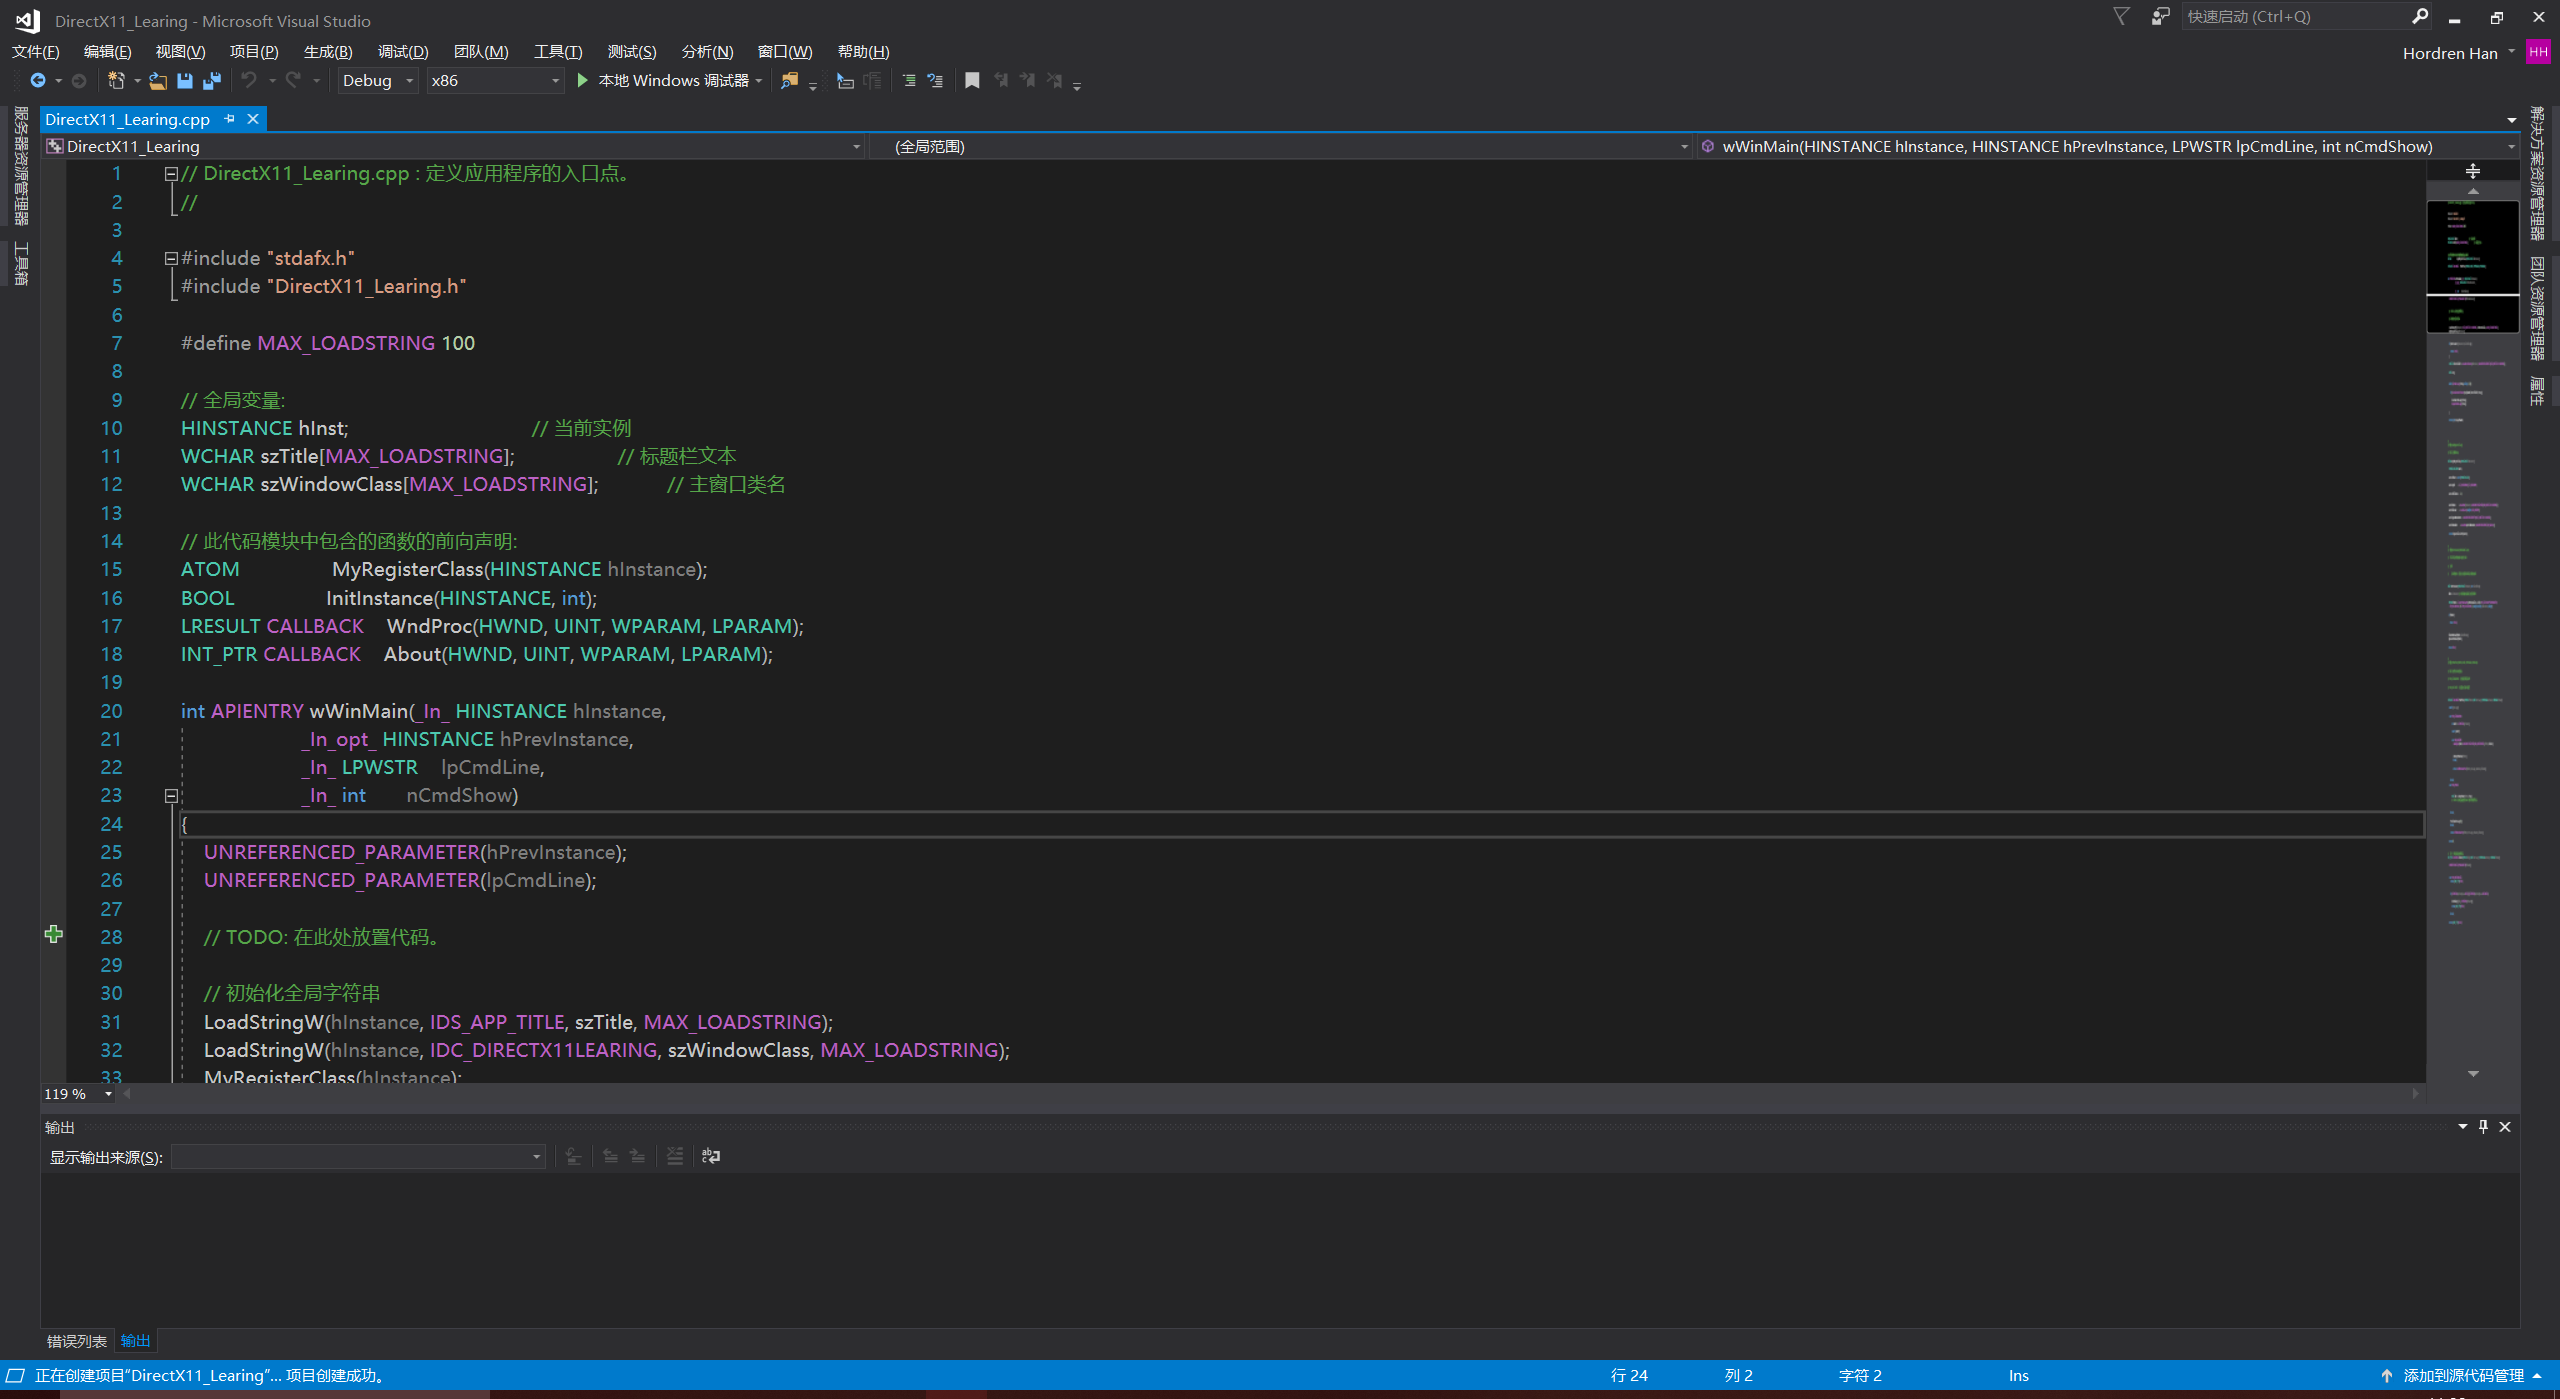
Task: Toggle the pin on the DirectX11_Learing.cpp tab
Action: coord(229,119)
